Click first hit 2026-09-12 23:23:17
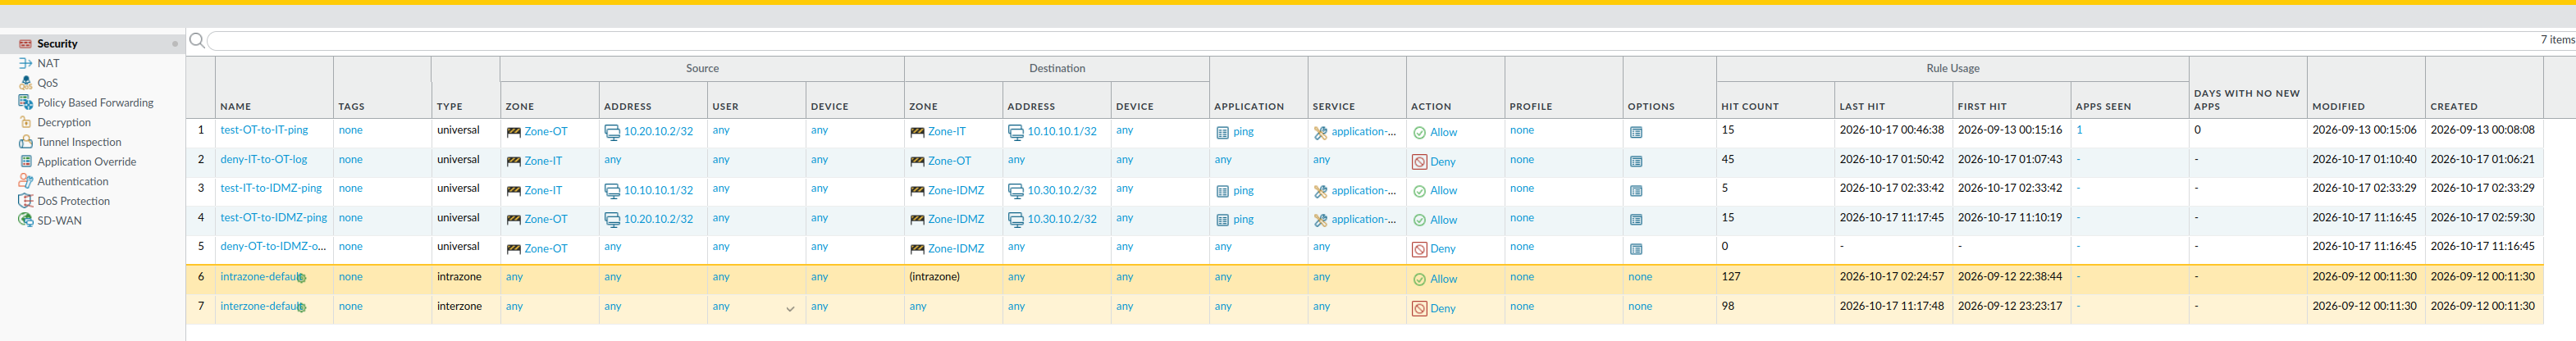 pos(2010,307)
